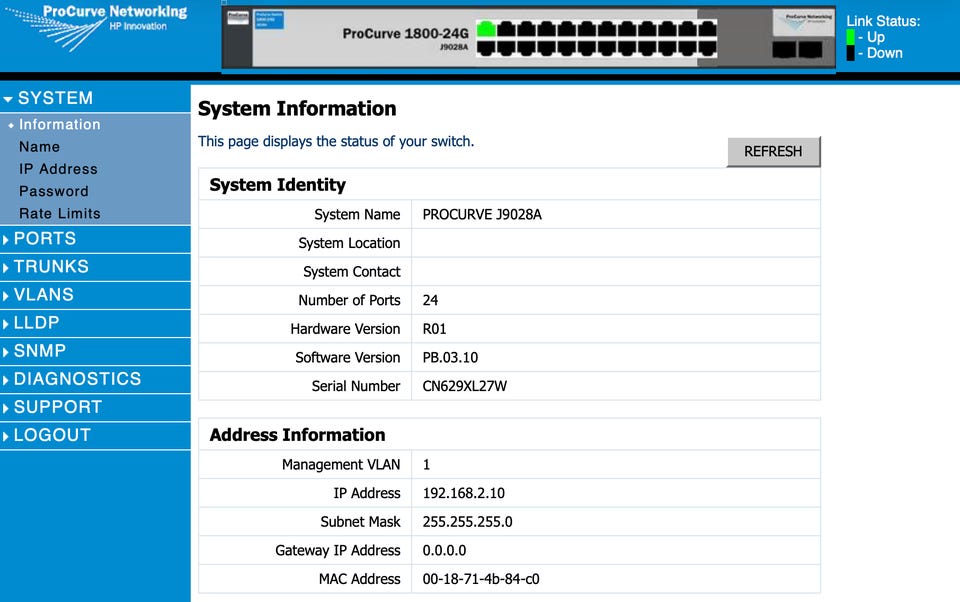Click the serial number CN629XL27W

pyautogui.click(x=465, y=386)
